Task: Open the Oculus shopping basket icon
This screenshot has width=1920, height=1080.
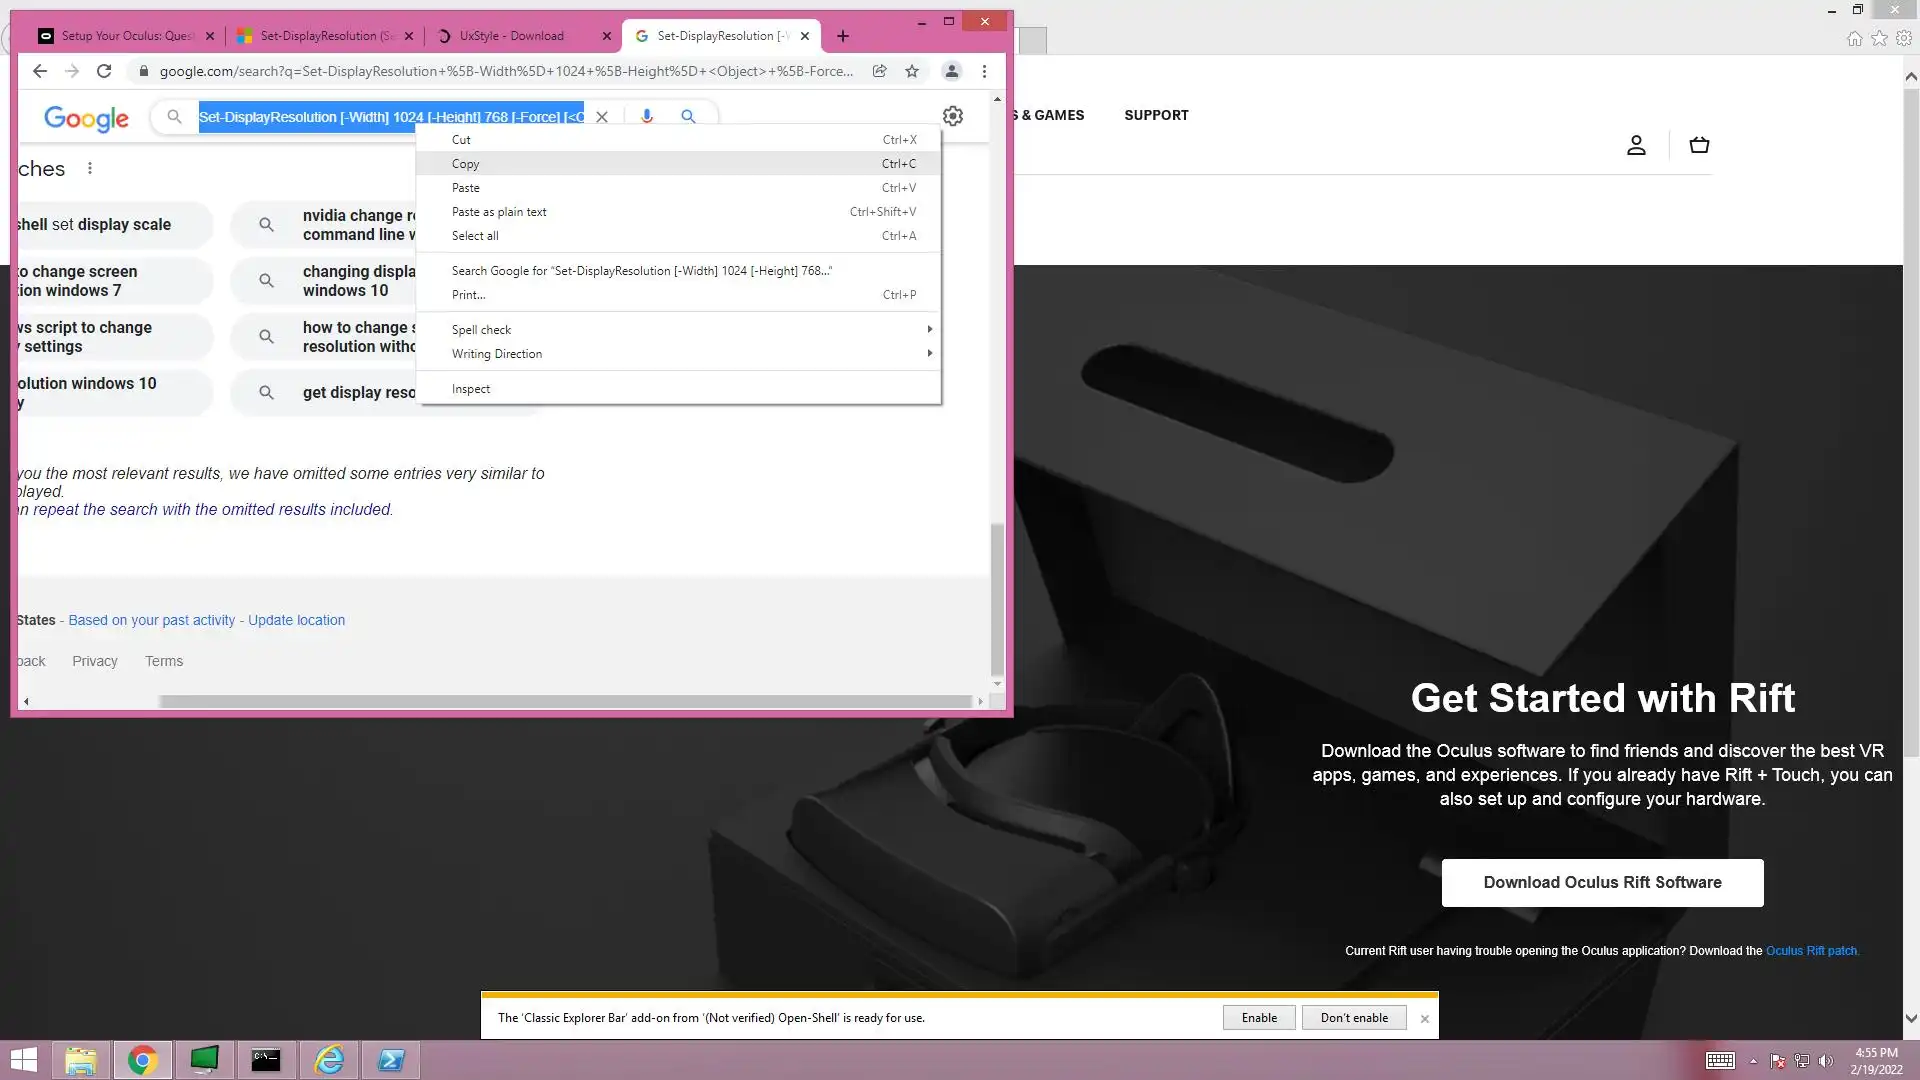Action: pyautogui.click(x=1699, y=145)
